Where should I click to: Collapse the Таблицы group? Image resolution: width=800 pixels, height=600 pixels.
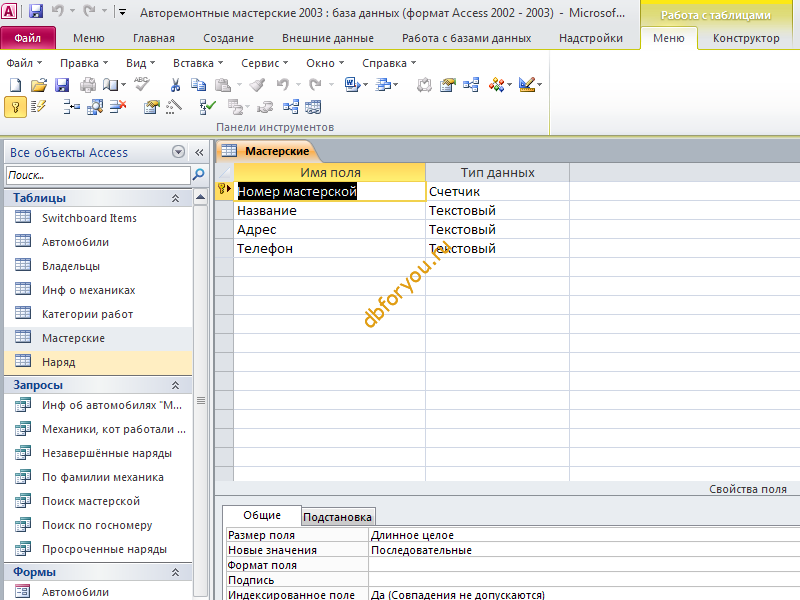coord(176,198)
